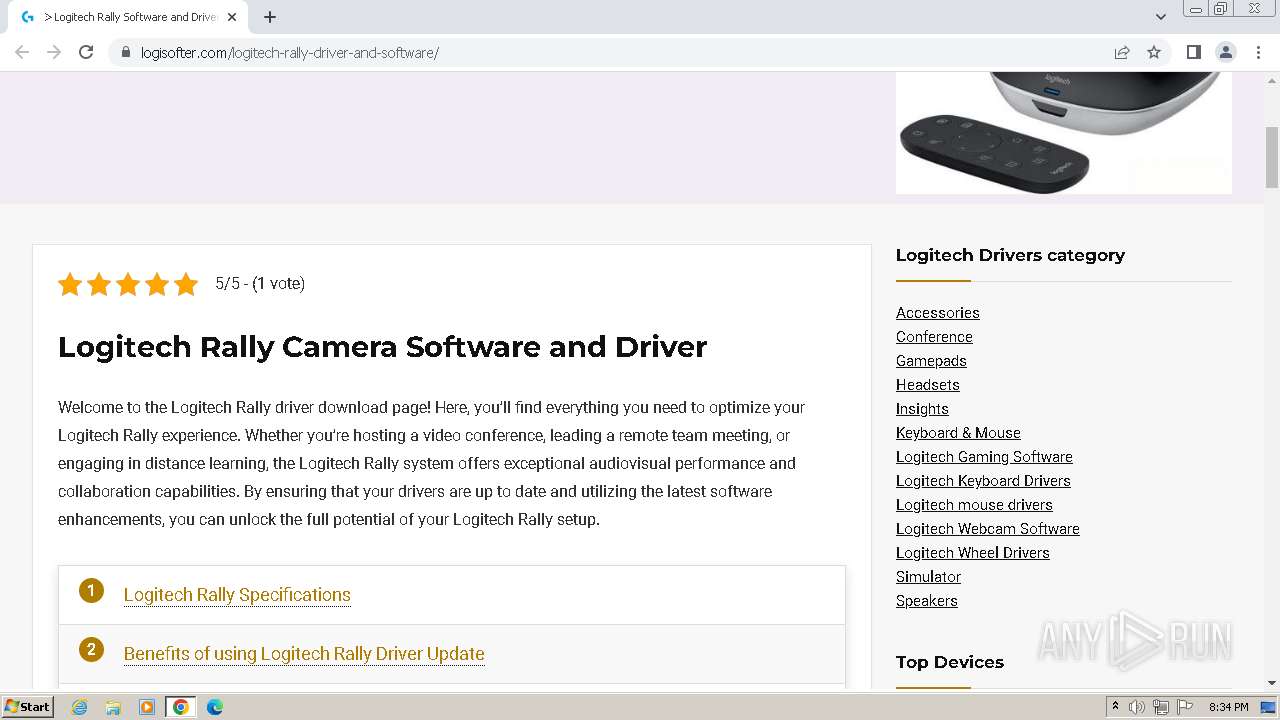Viewport: 1280px width, 720px height.
Task: Launch Internet Explorer from taskbar
Action: (79, 707)
